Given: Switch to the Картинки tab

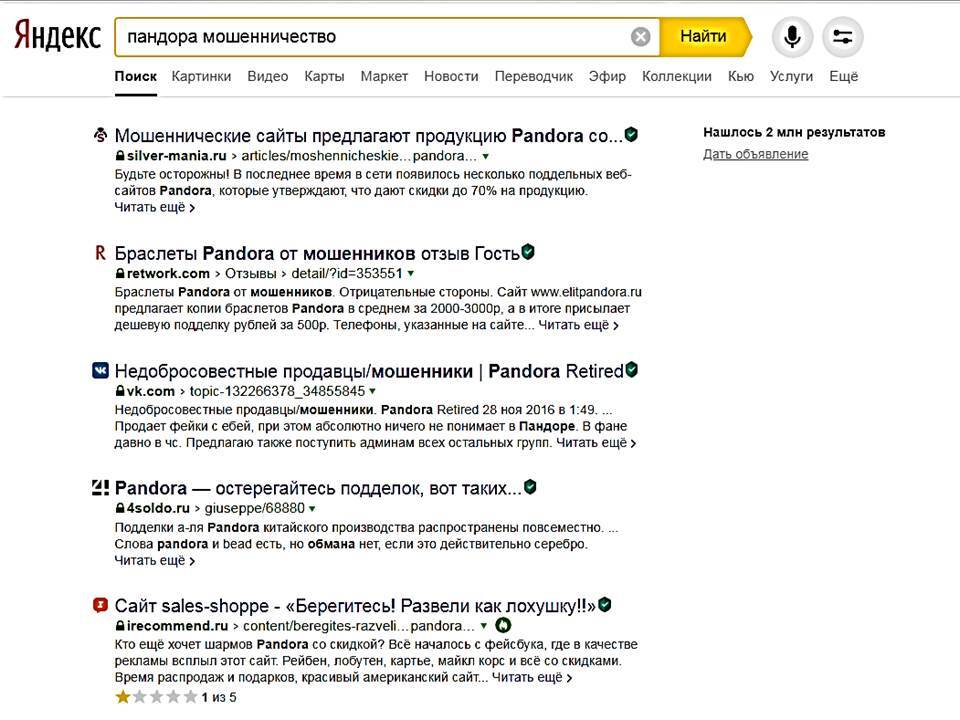Looking at the screenshot, I should (x=201, y=76).
